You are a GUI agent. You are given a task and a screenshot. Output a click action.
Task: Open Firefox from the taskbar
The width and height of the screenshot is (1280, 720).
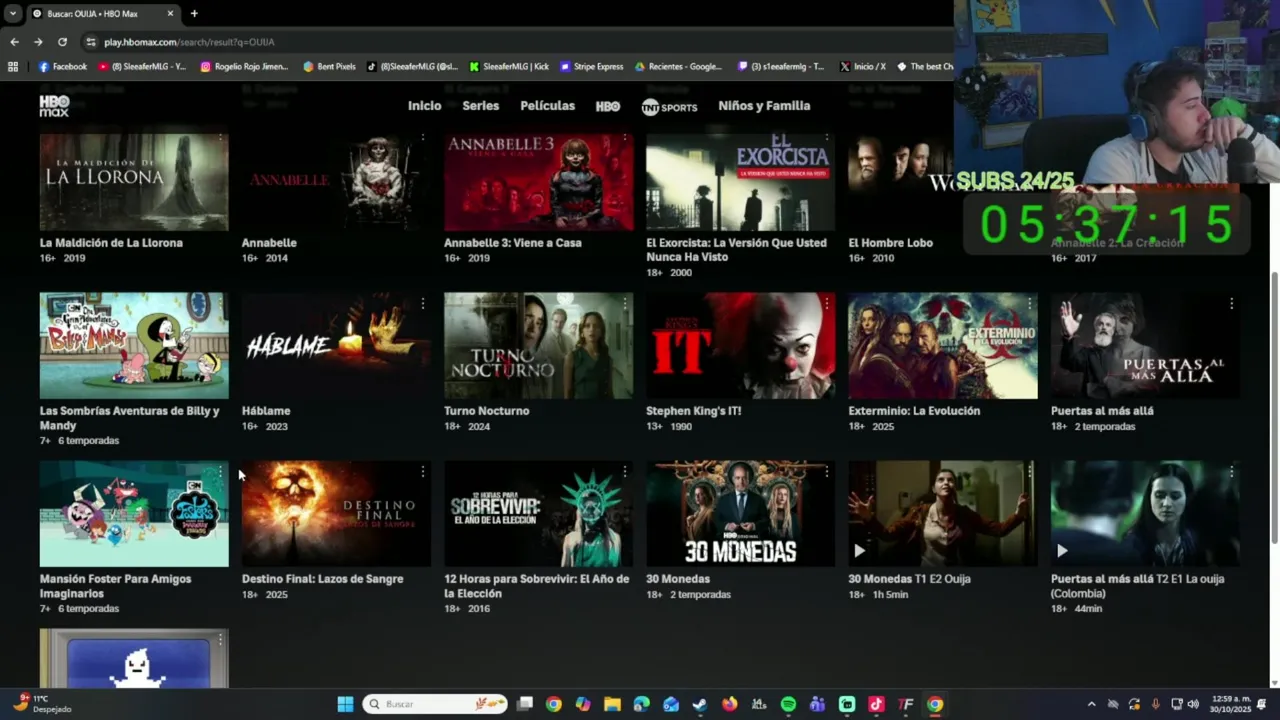pyautogui.click(x=730, y=704)
